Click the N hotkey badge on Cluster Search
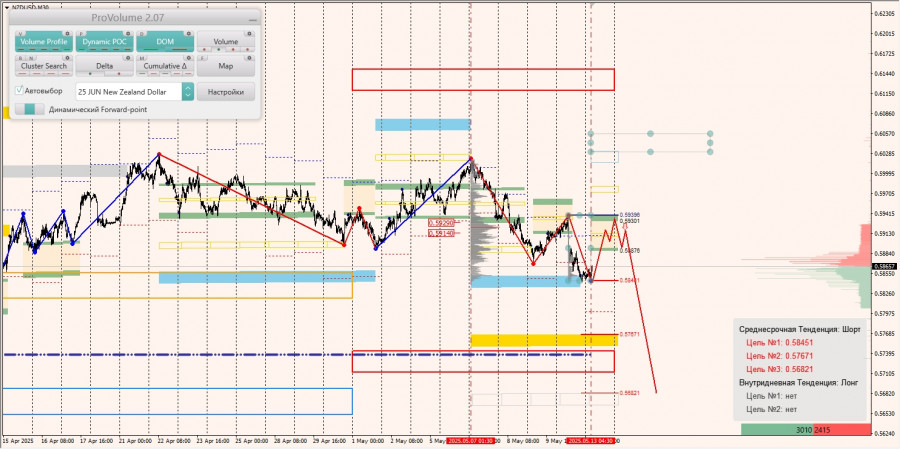Viewport: 900px width, 449px height. (x=31, y=58)
